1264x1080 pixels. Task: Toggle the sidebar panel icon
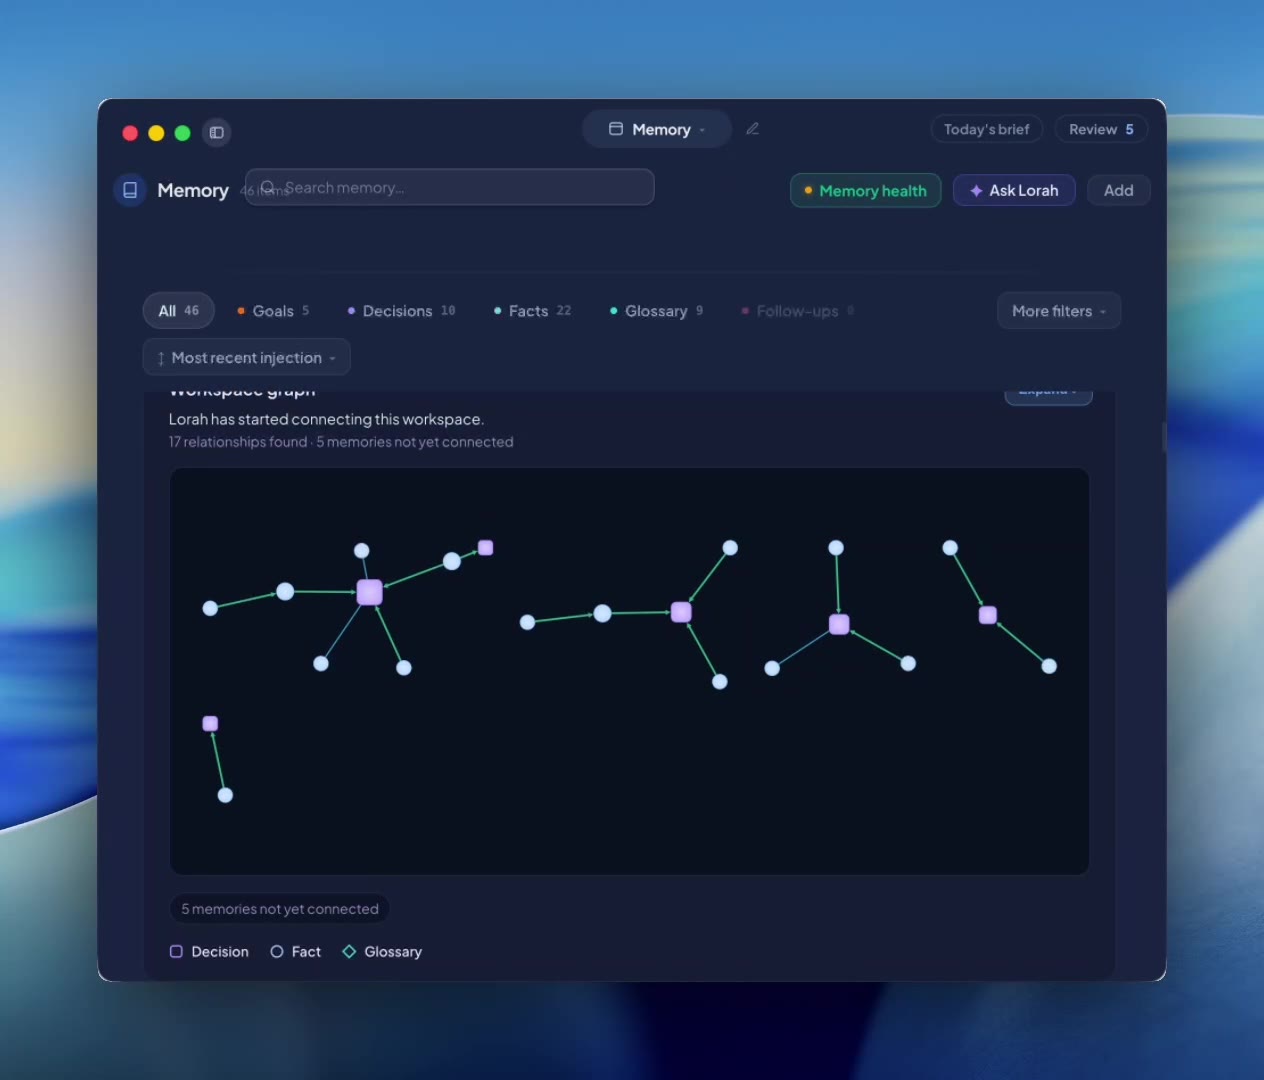(216, 133)
